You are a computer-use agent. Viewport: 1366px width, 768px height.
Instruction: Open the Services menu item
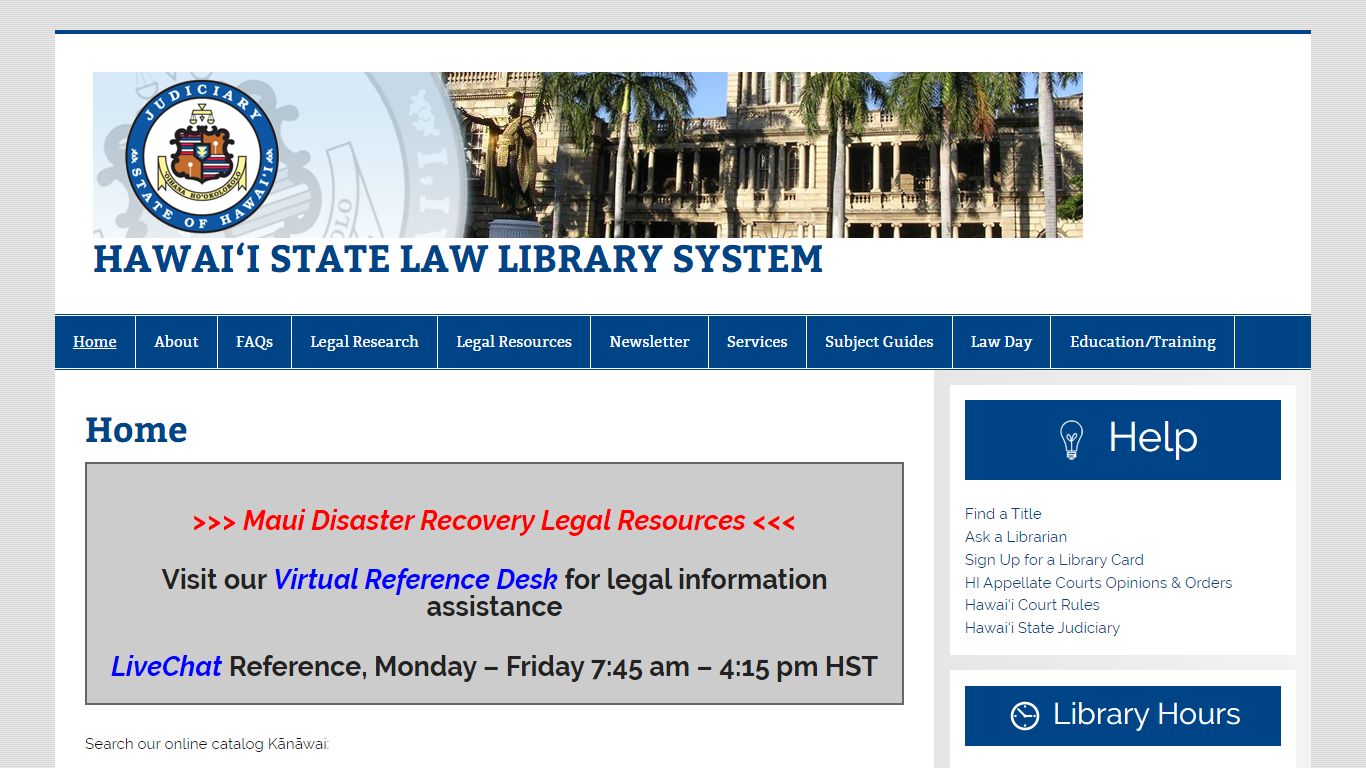757,342
